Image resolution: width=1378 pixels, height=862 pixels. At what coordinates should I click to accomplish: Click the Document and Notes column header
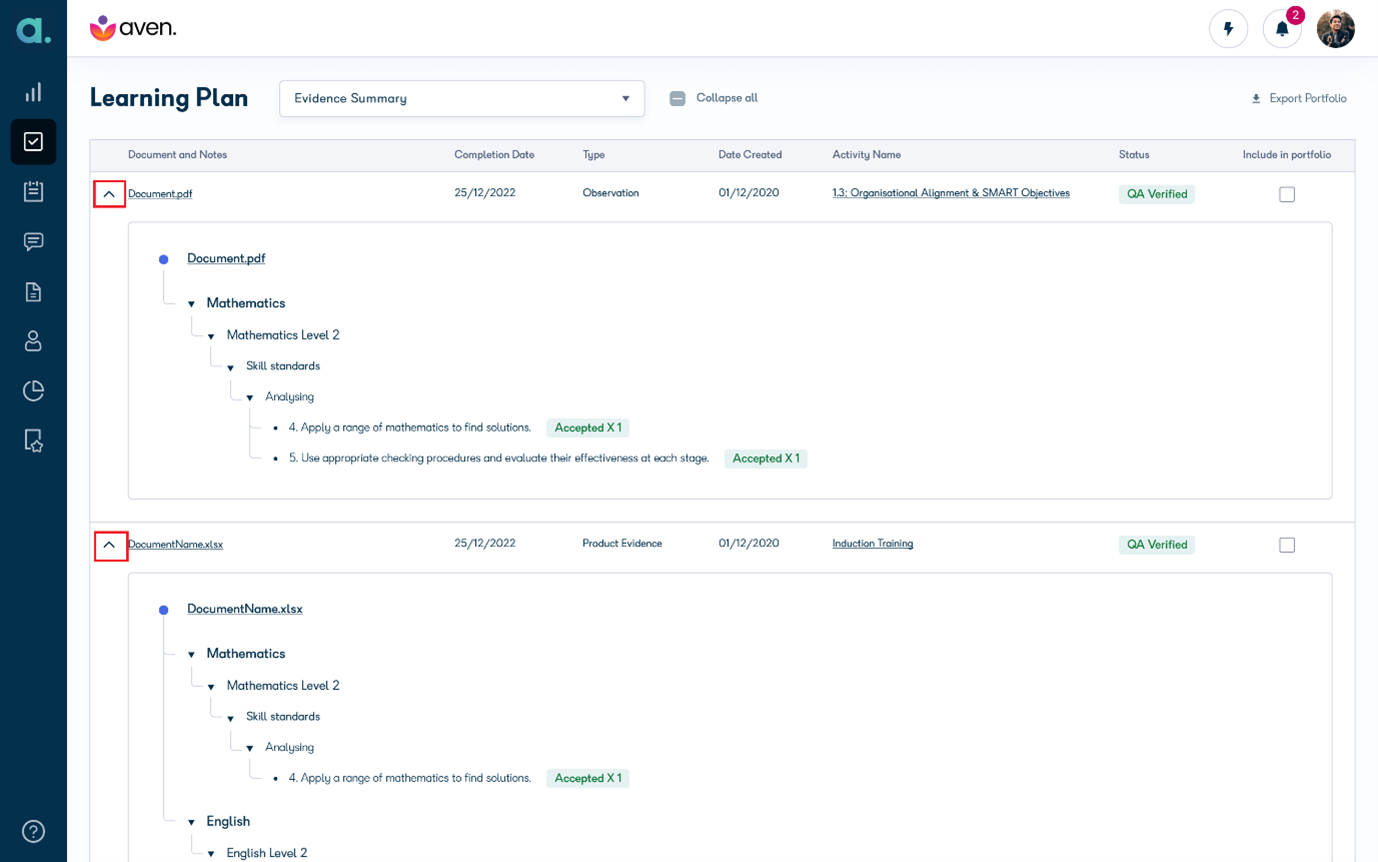[x=177, y=155]
